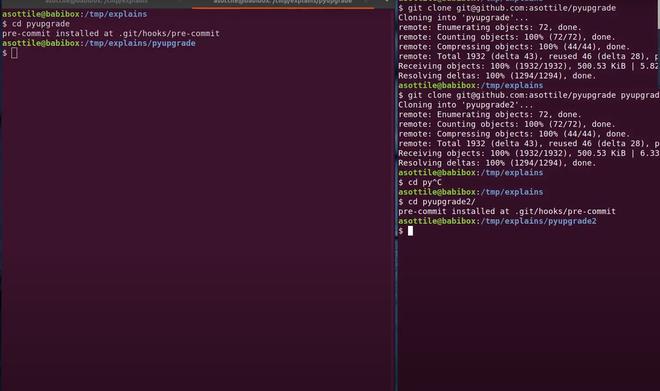Click the 'Receiving objects' line ending in 6.33
660x391 pixels.
point(529,153)
